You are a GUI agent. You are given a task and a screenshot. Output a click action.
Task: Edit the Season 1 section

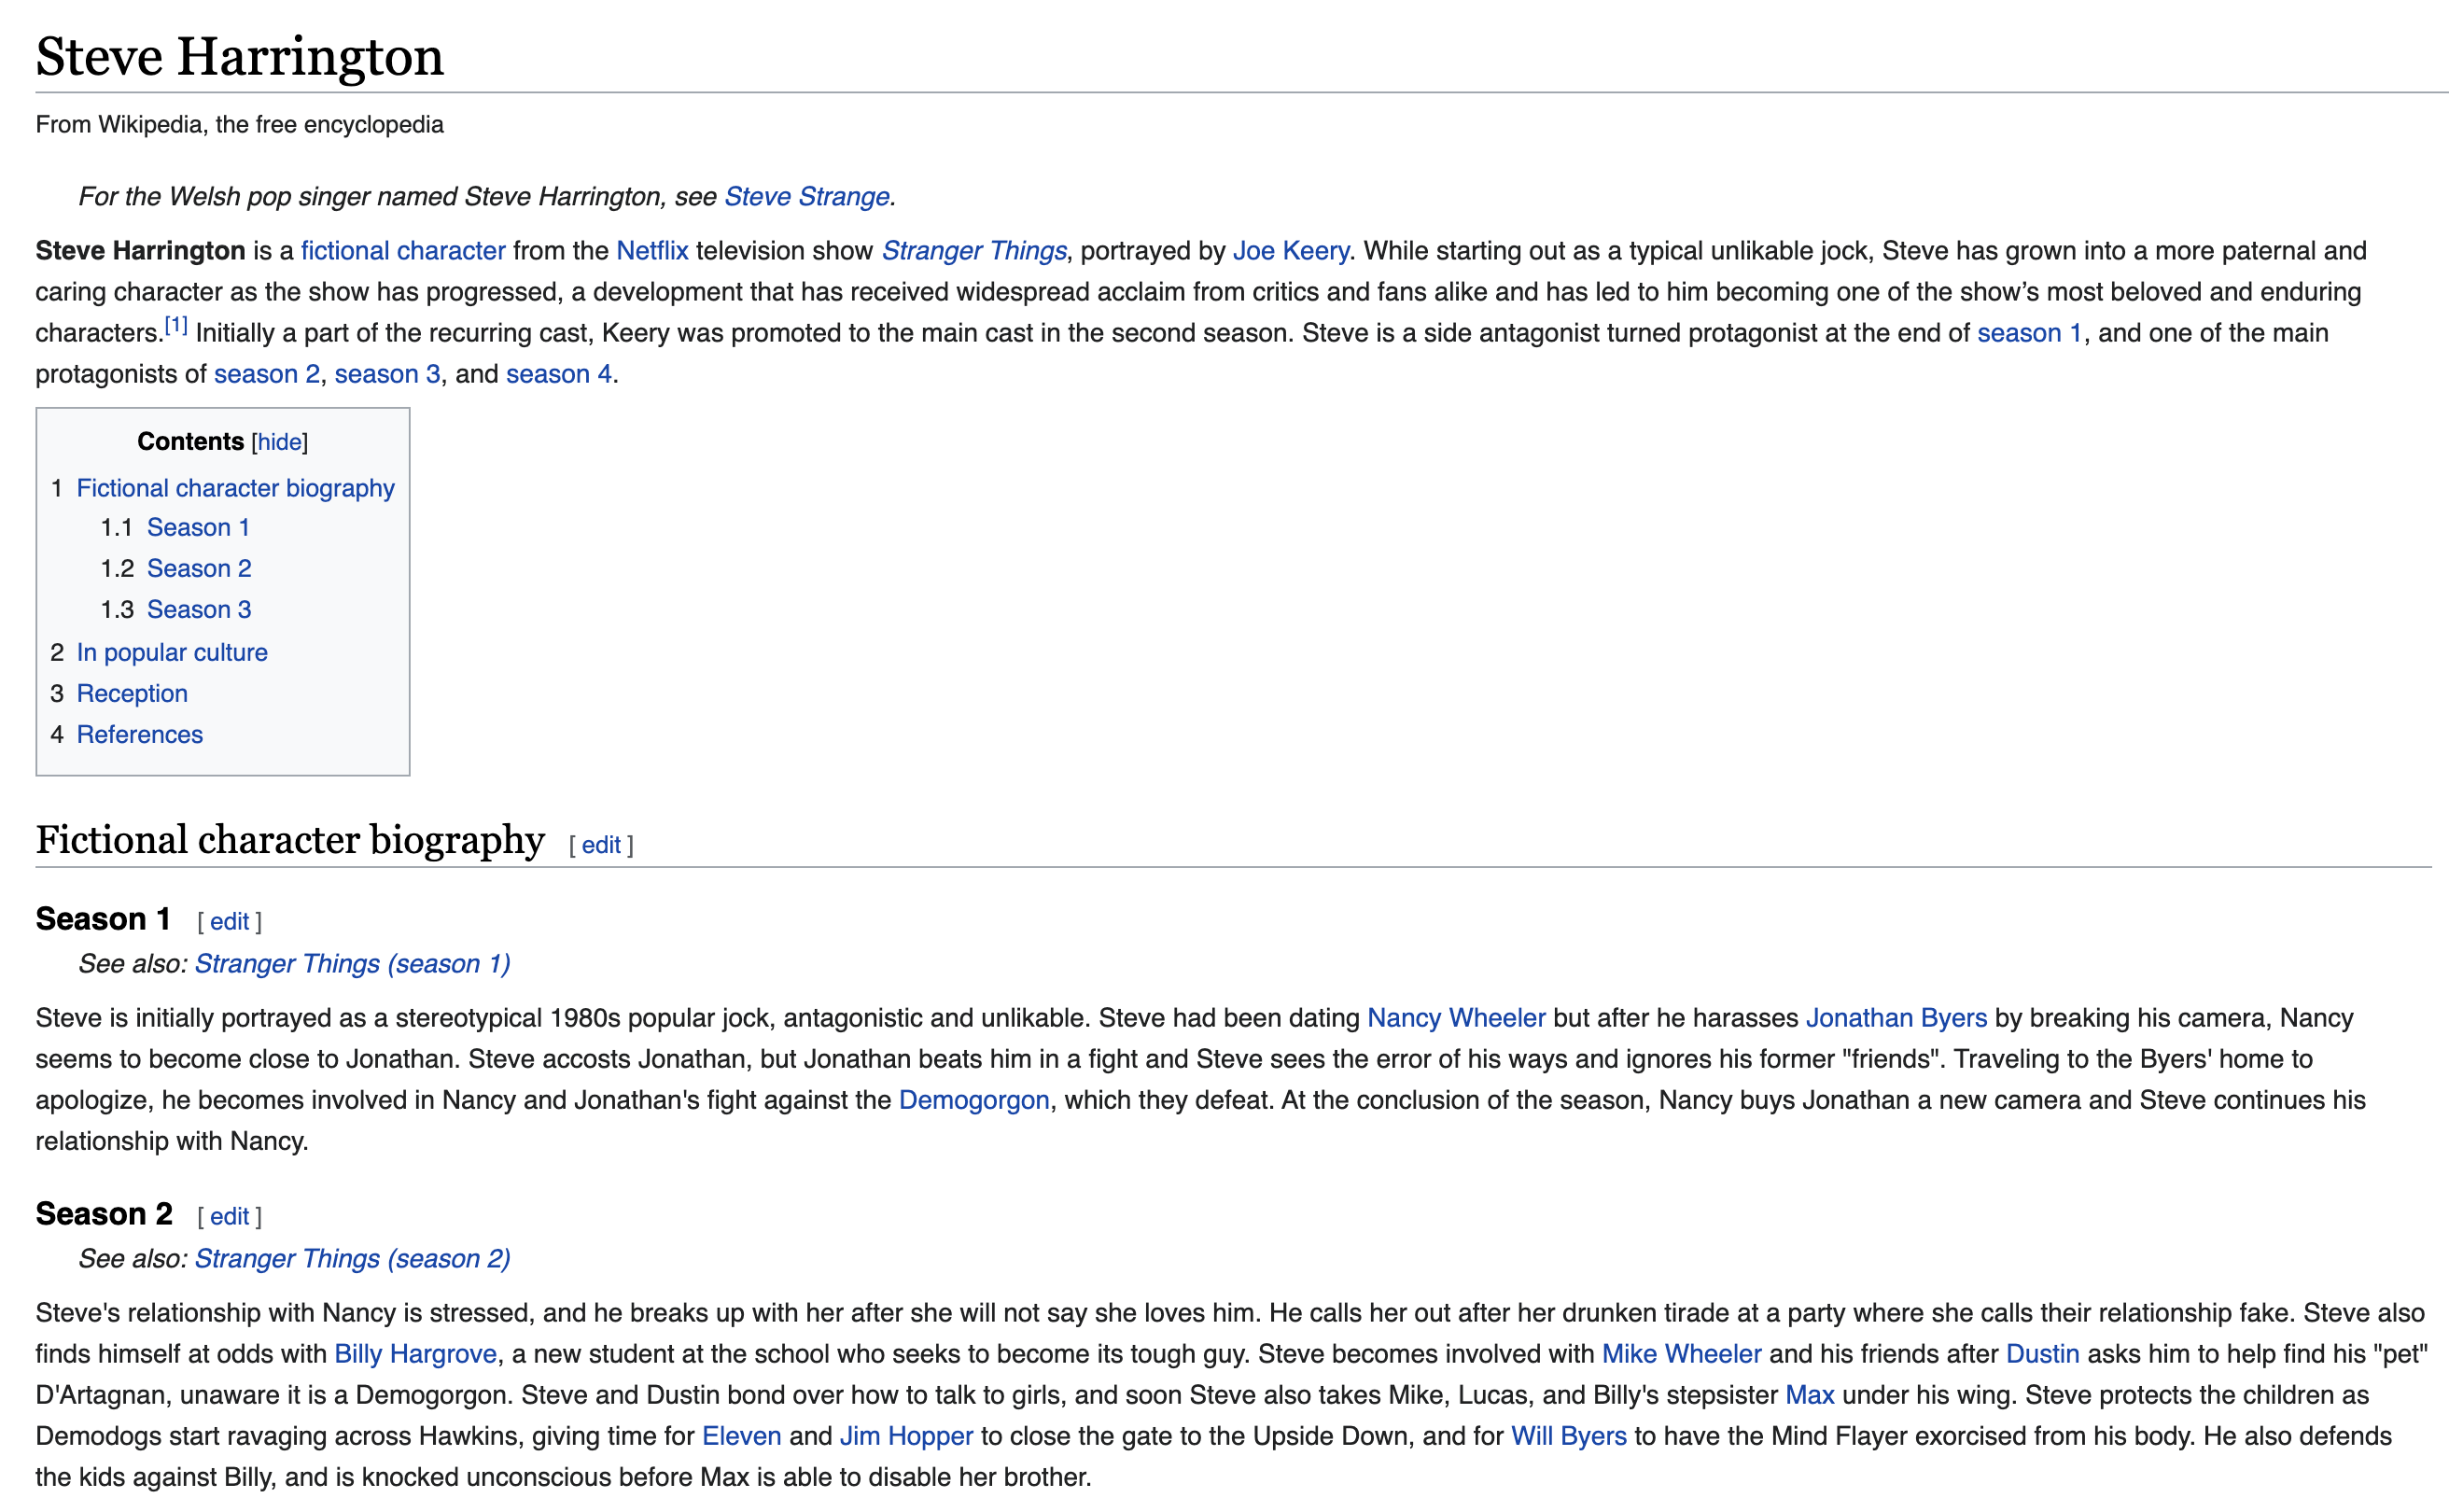pyautogui.click(x=229, y=921)
